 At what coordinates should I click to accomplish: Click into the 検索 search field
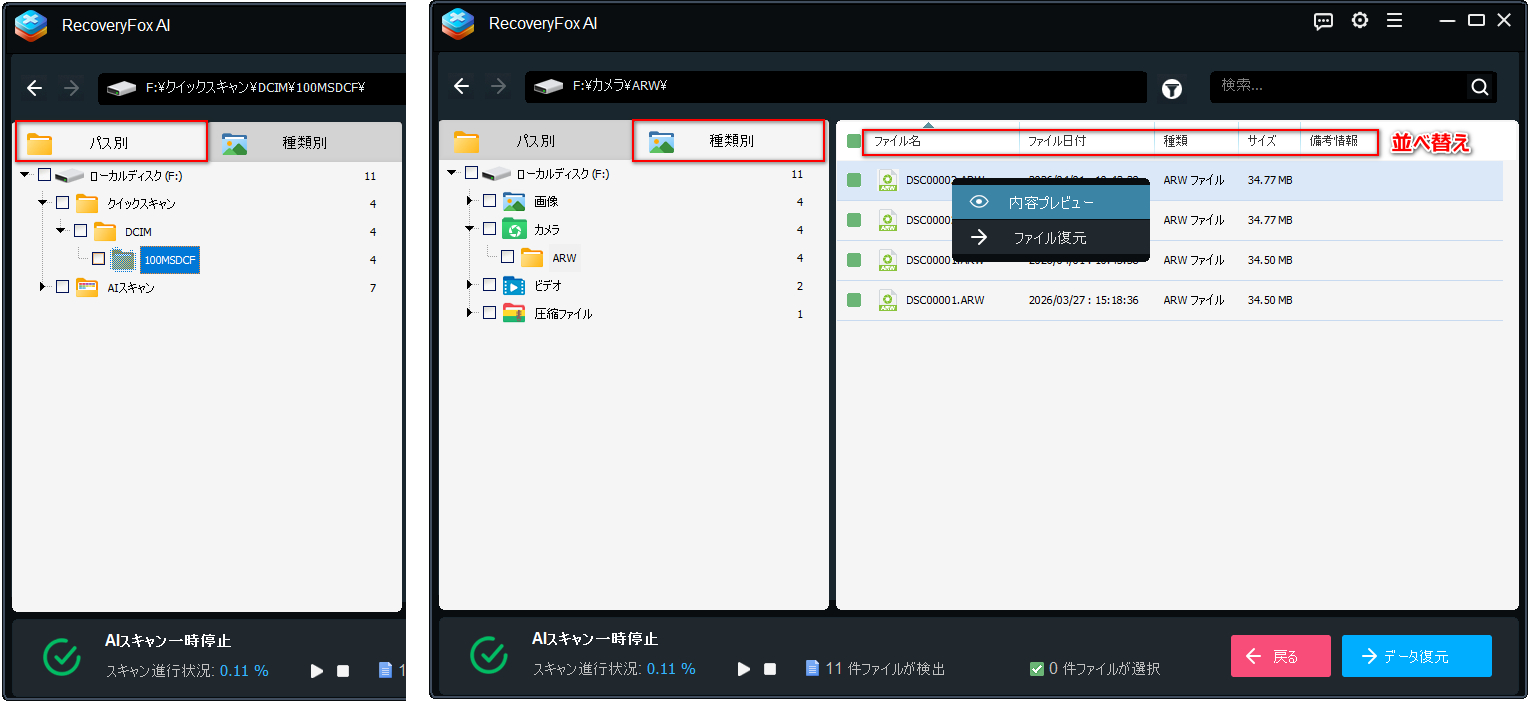1338,87
